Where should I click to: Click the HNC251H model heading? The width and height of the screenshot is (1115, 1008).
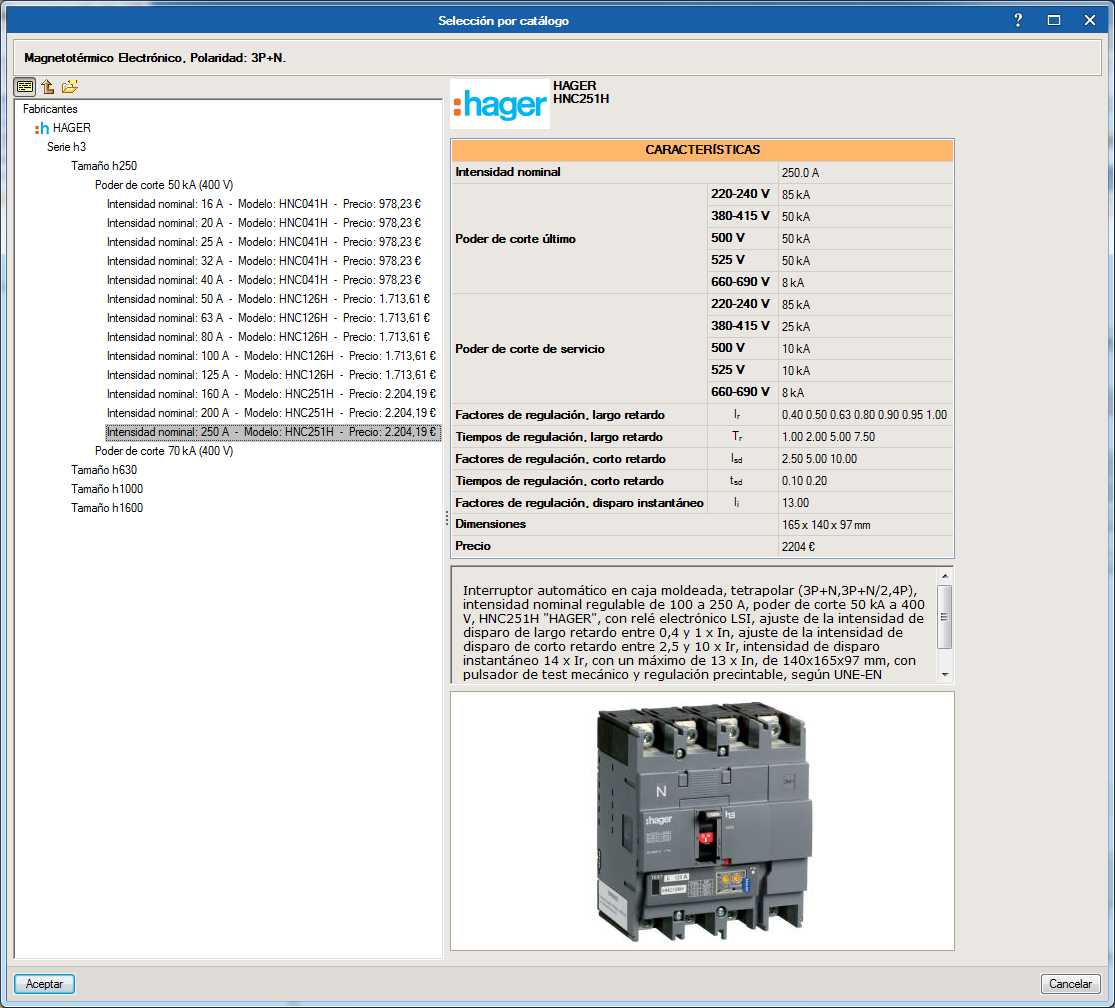tap(581, 99)
